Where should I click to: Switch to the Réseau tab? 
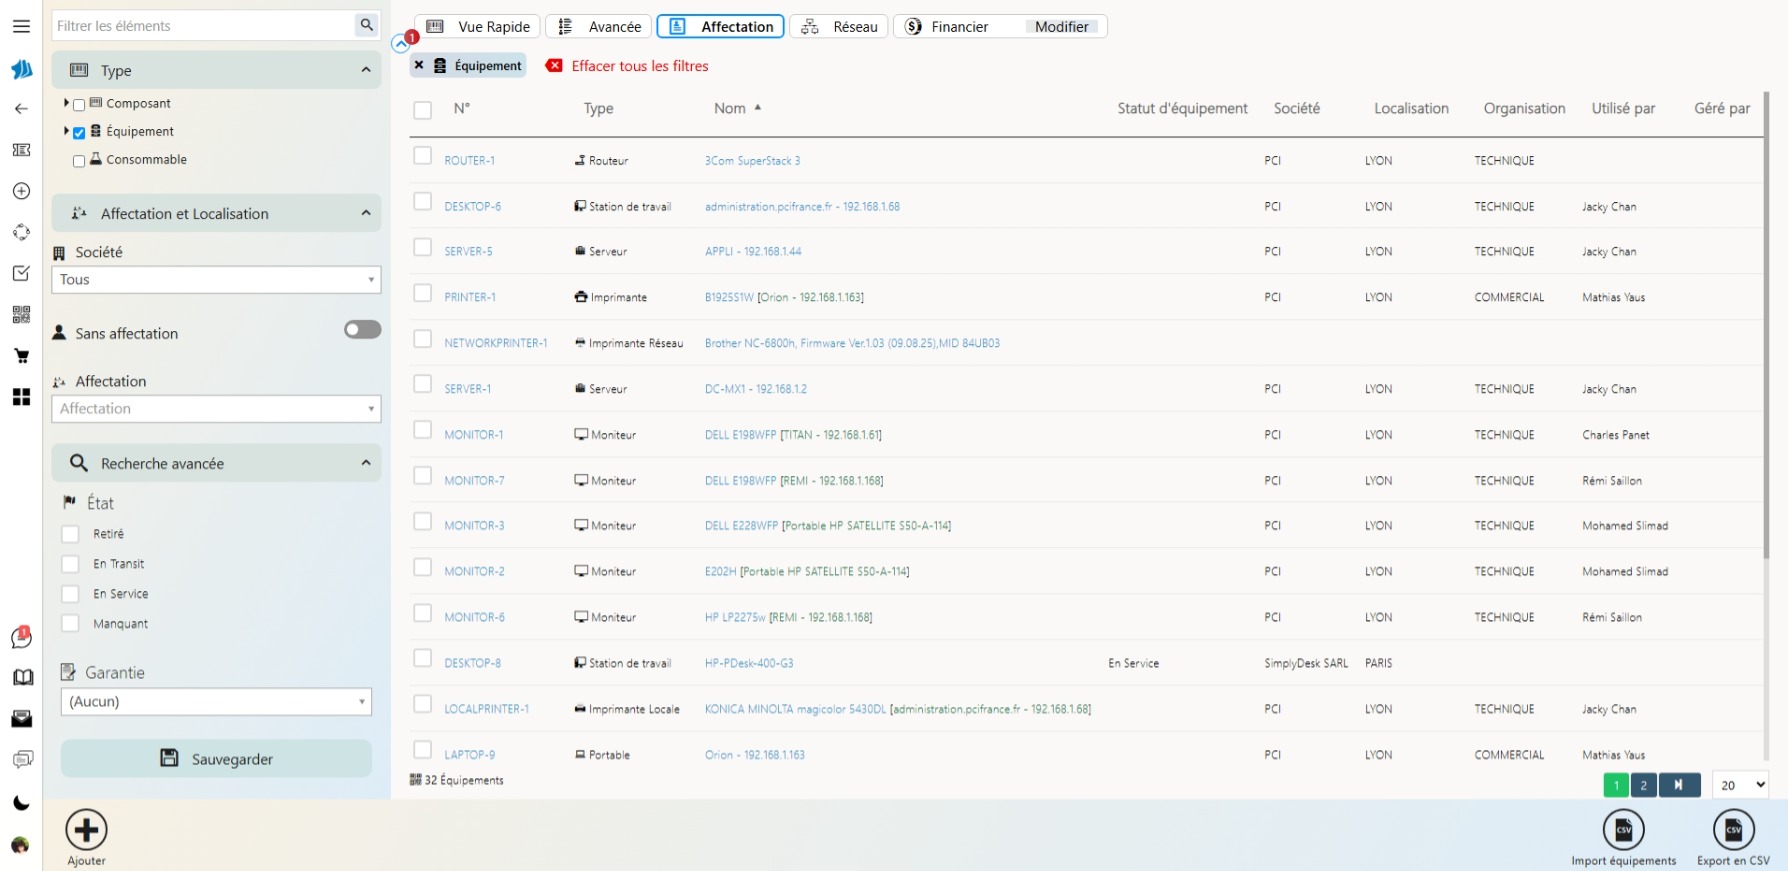coord(840,27)
